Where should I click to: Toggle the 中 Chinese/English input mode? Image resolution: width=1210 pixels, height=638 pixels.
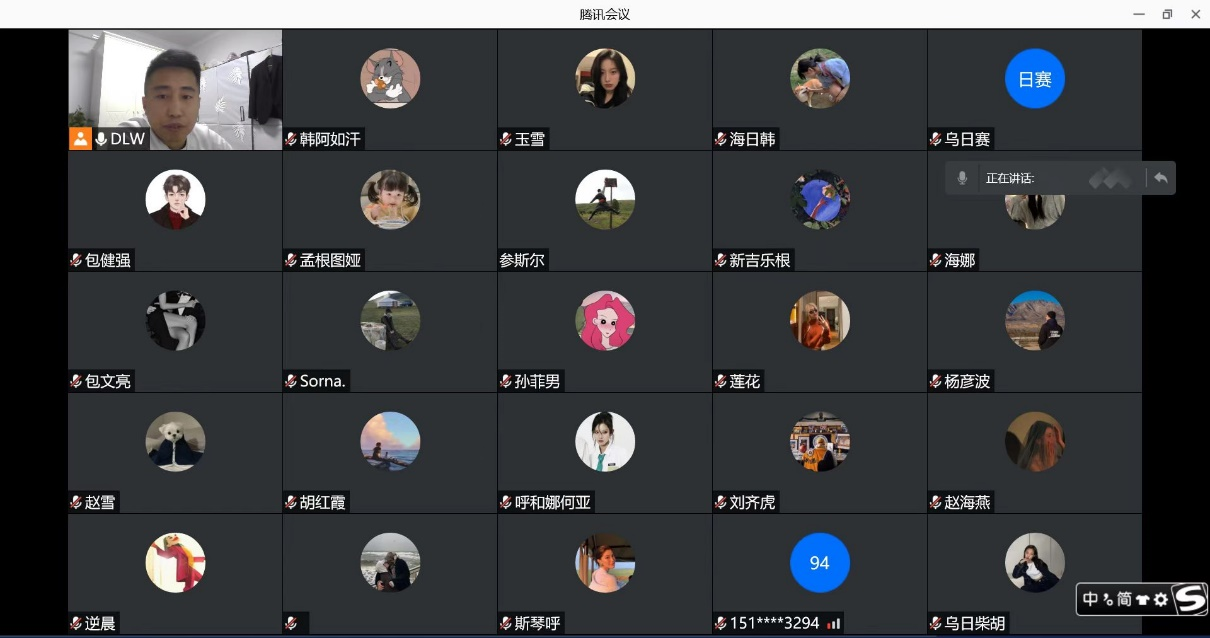[1091, 599]
